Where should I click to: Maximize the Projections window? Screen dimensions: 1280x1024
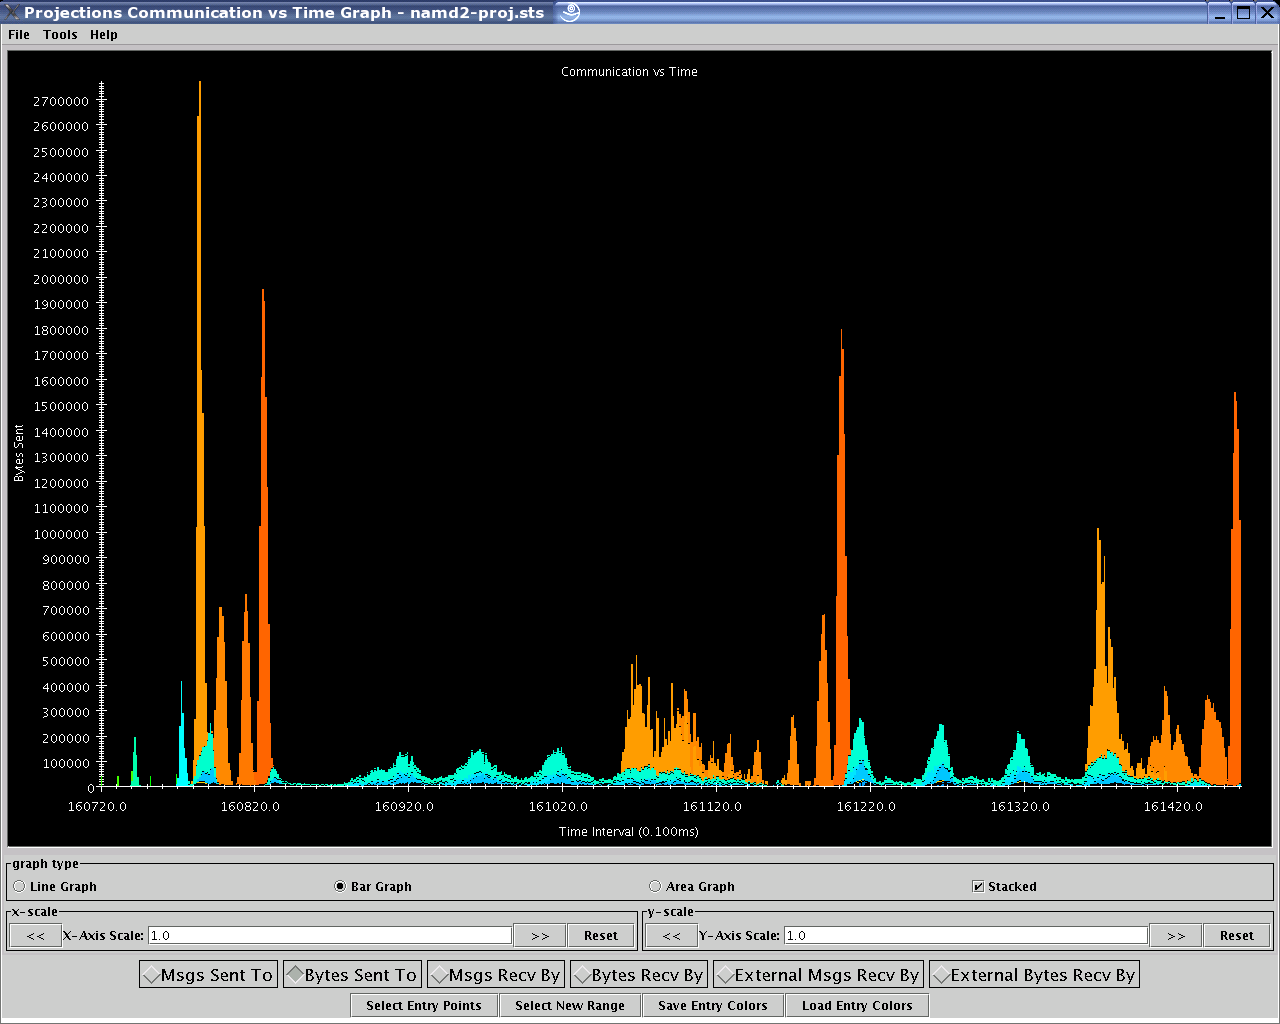[1243, 12]
